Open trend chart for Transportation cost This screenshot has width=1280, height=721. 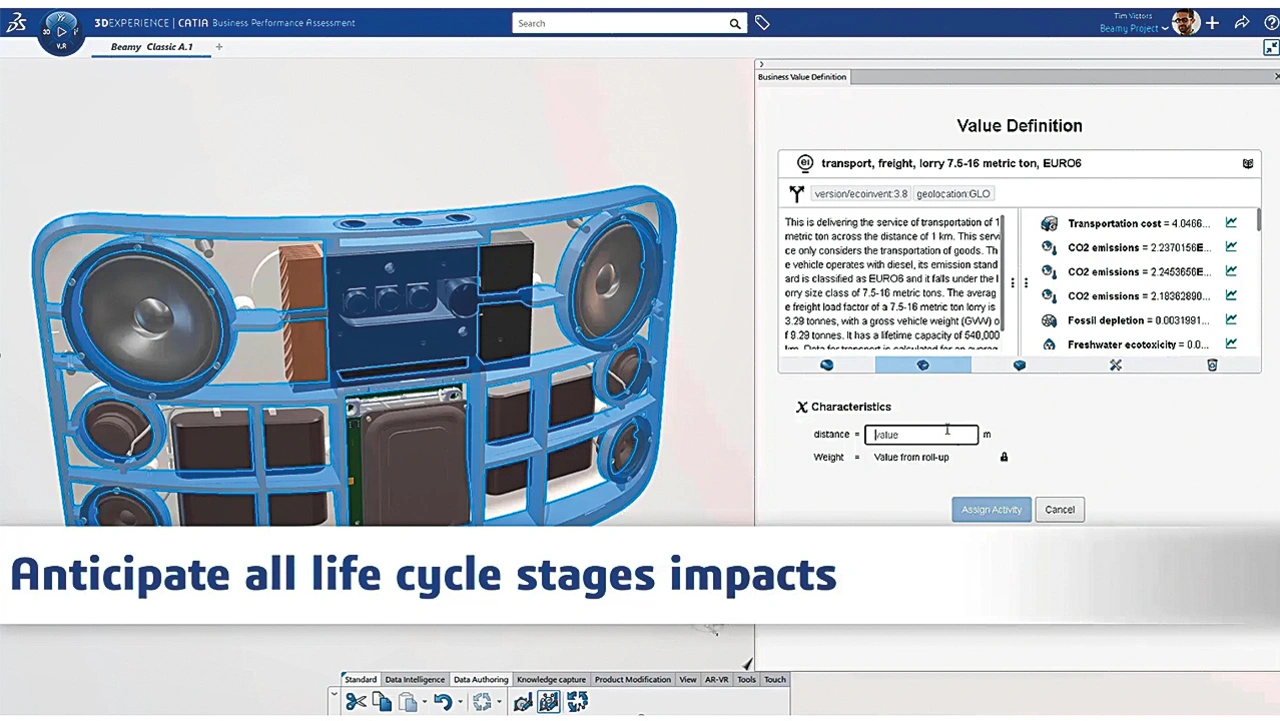point(1231,223)
